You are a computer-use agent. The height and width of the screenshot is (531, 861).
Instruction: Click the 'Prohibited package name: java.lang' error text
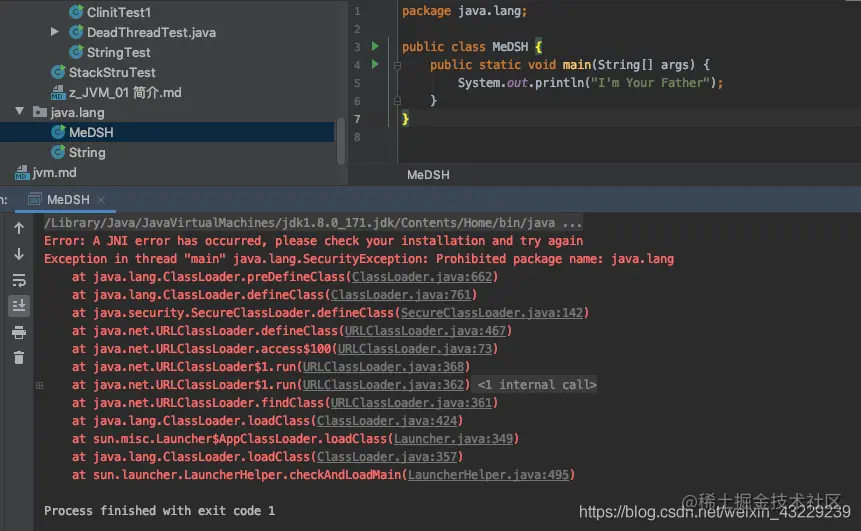point(555,259)
